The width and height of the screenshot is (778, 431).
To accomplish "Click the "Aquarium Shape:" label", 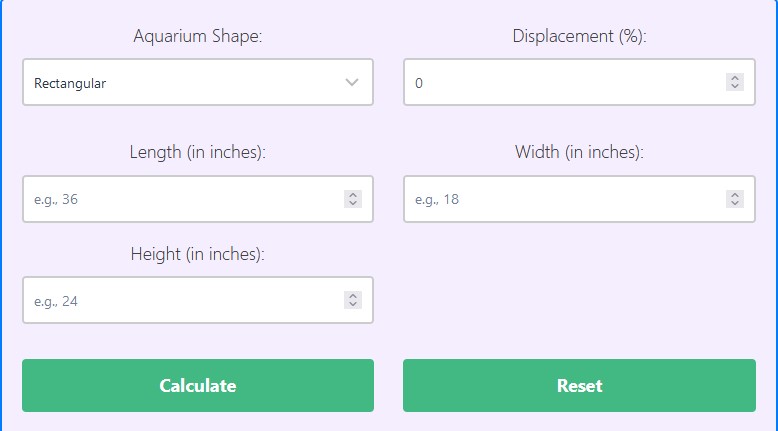I will click(198, 37).
